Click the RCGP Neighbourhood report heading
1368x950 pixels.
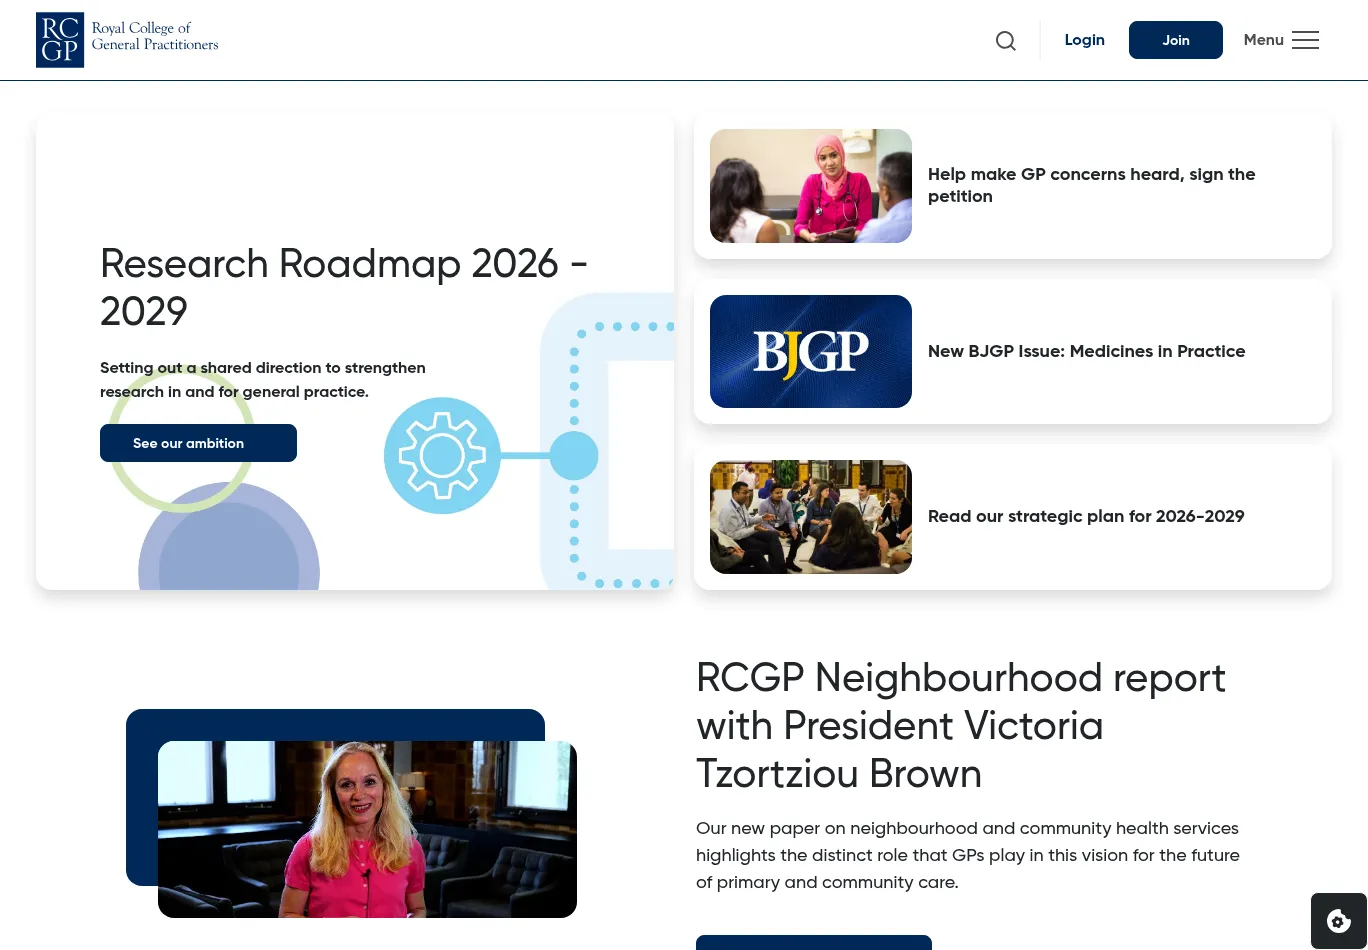(x=961, y=726)
